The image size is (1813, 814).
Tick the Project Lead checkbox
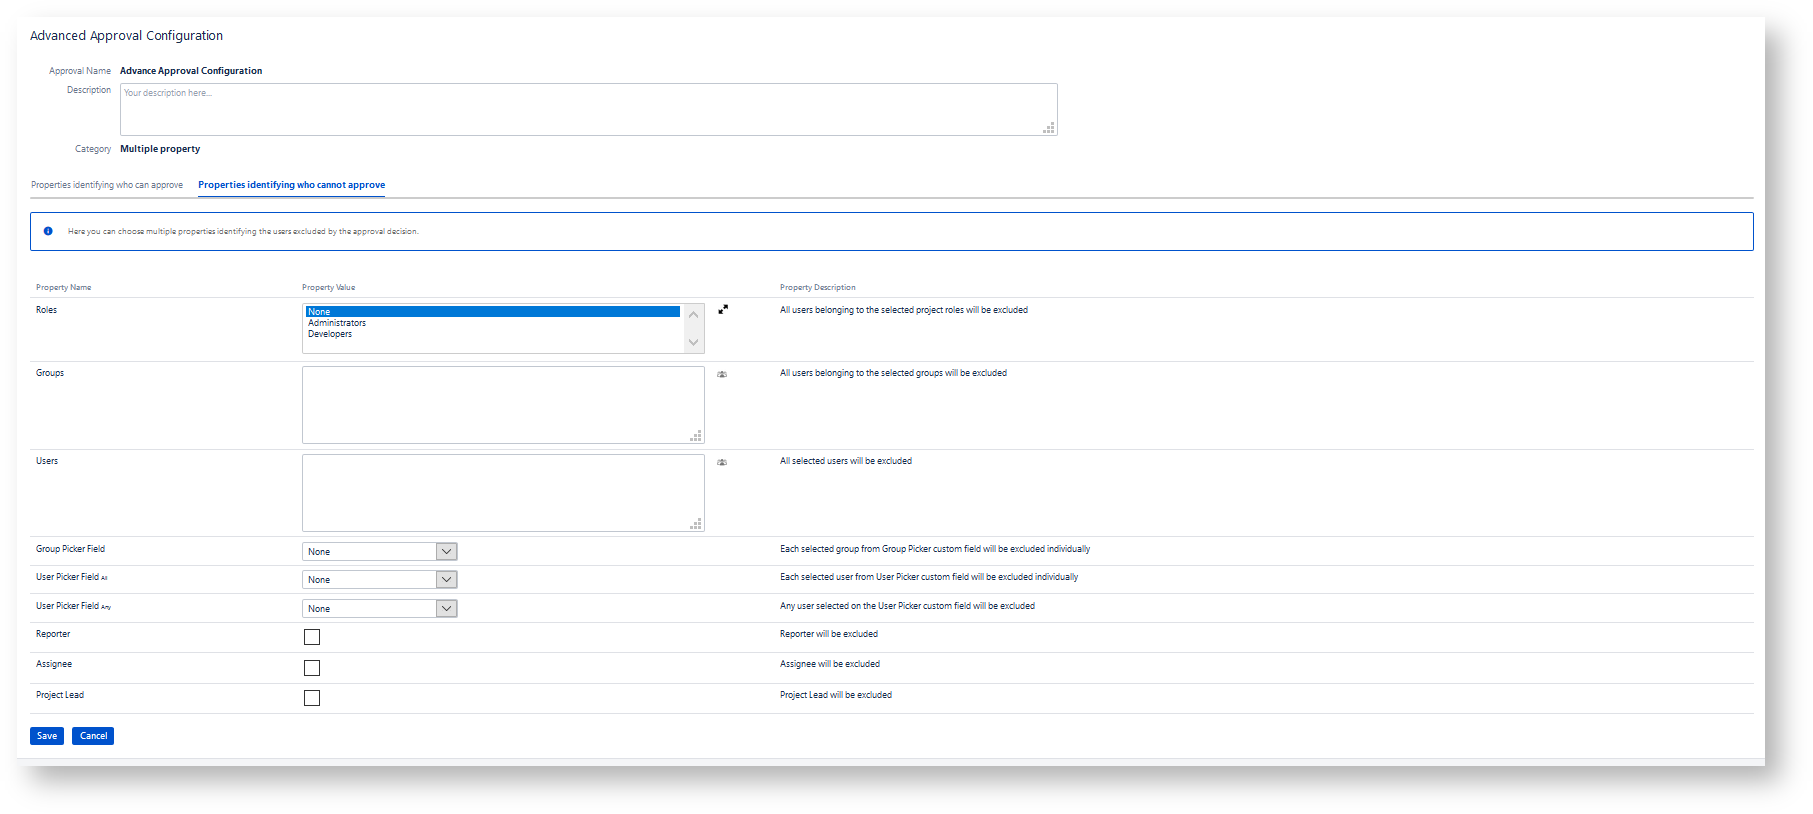(x=312, y=698)
